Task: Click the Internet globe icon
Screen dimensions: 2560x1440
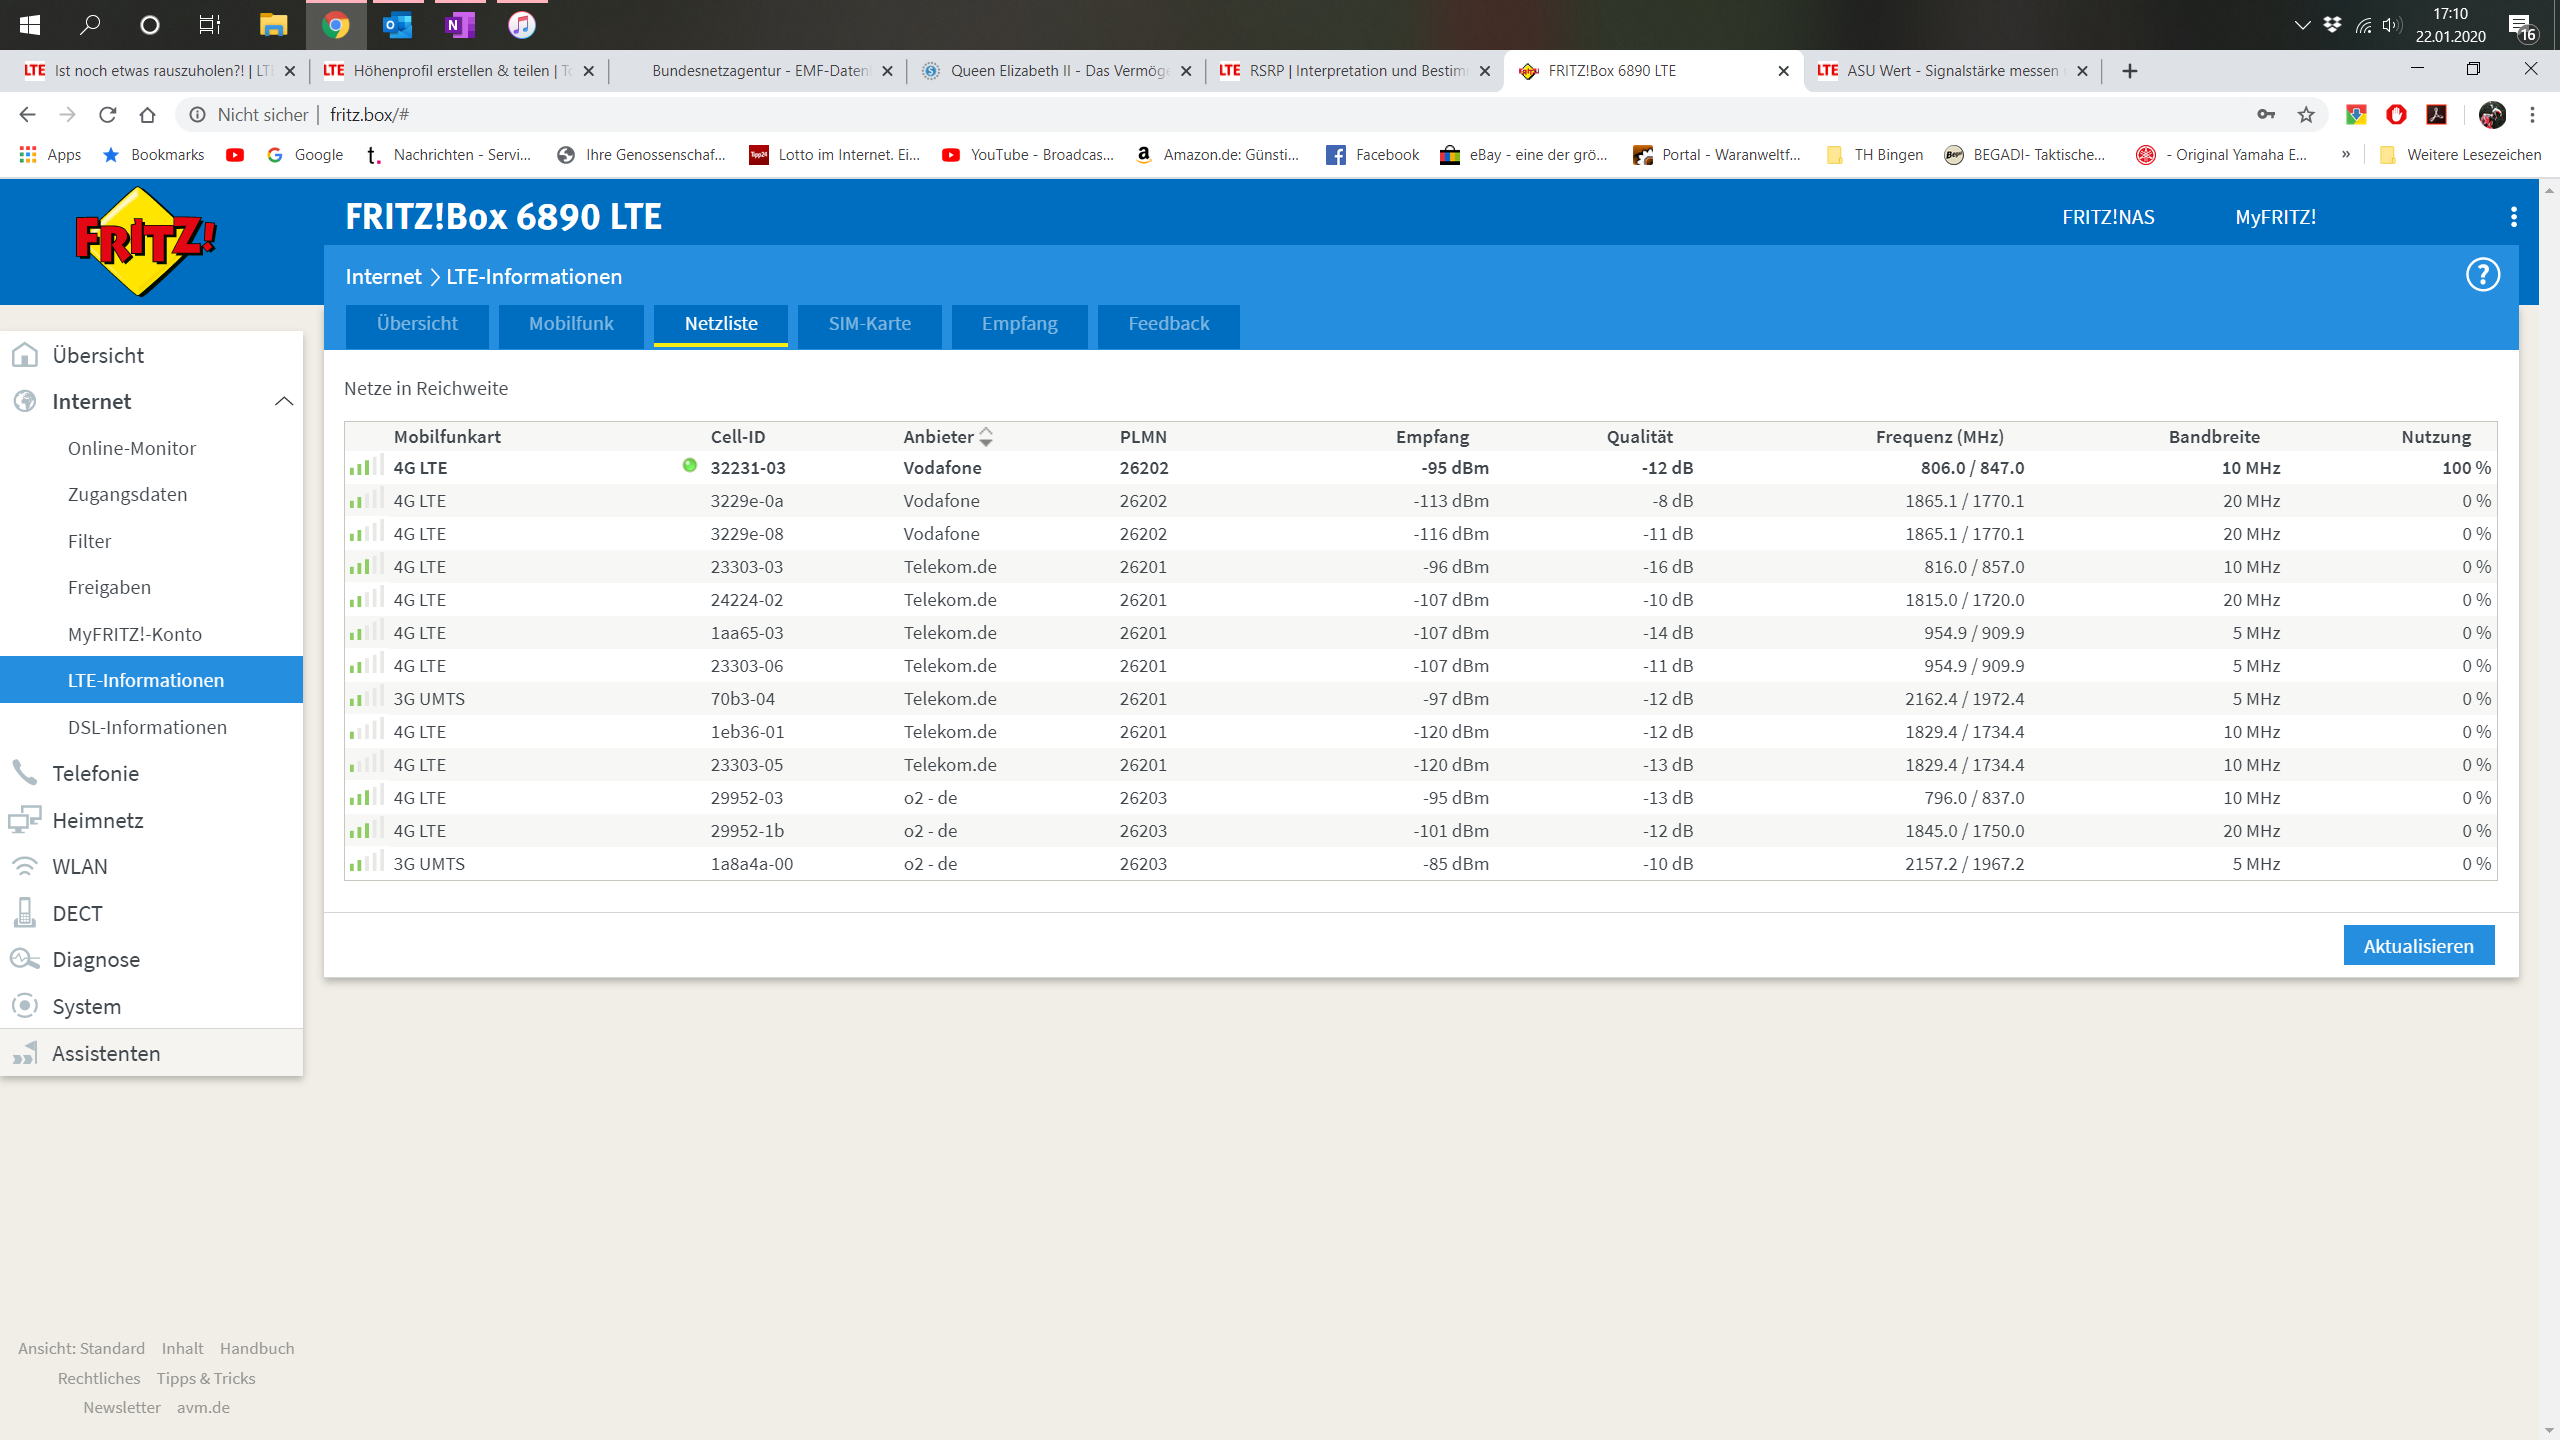Action: (25, 401)
